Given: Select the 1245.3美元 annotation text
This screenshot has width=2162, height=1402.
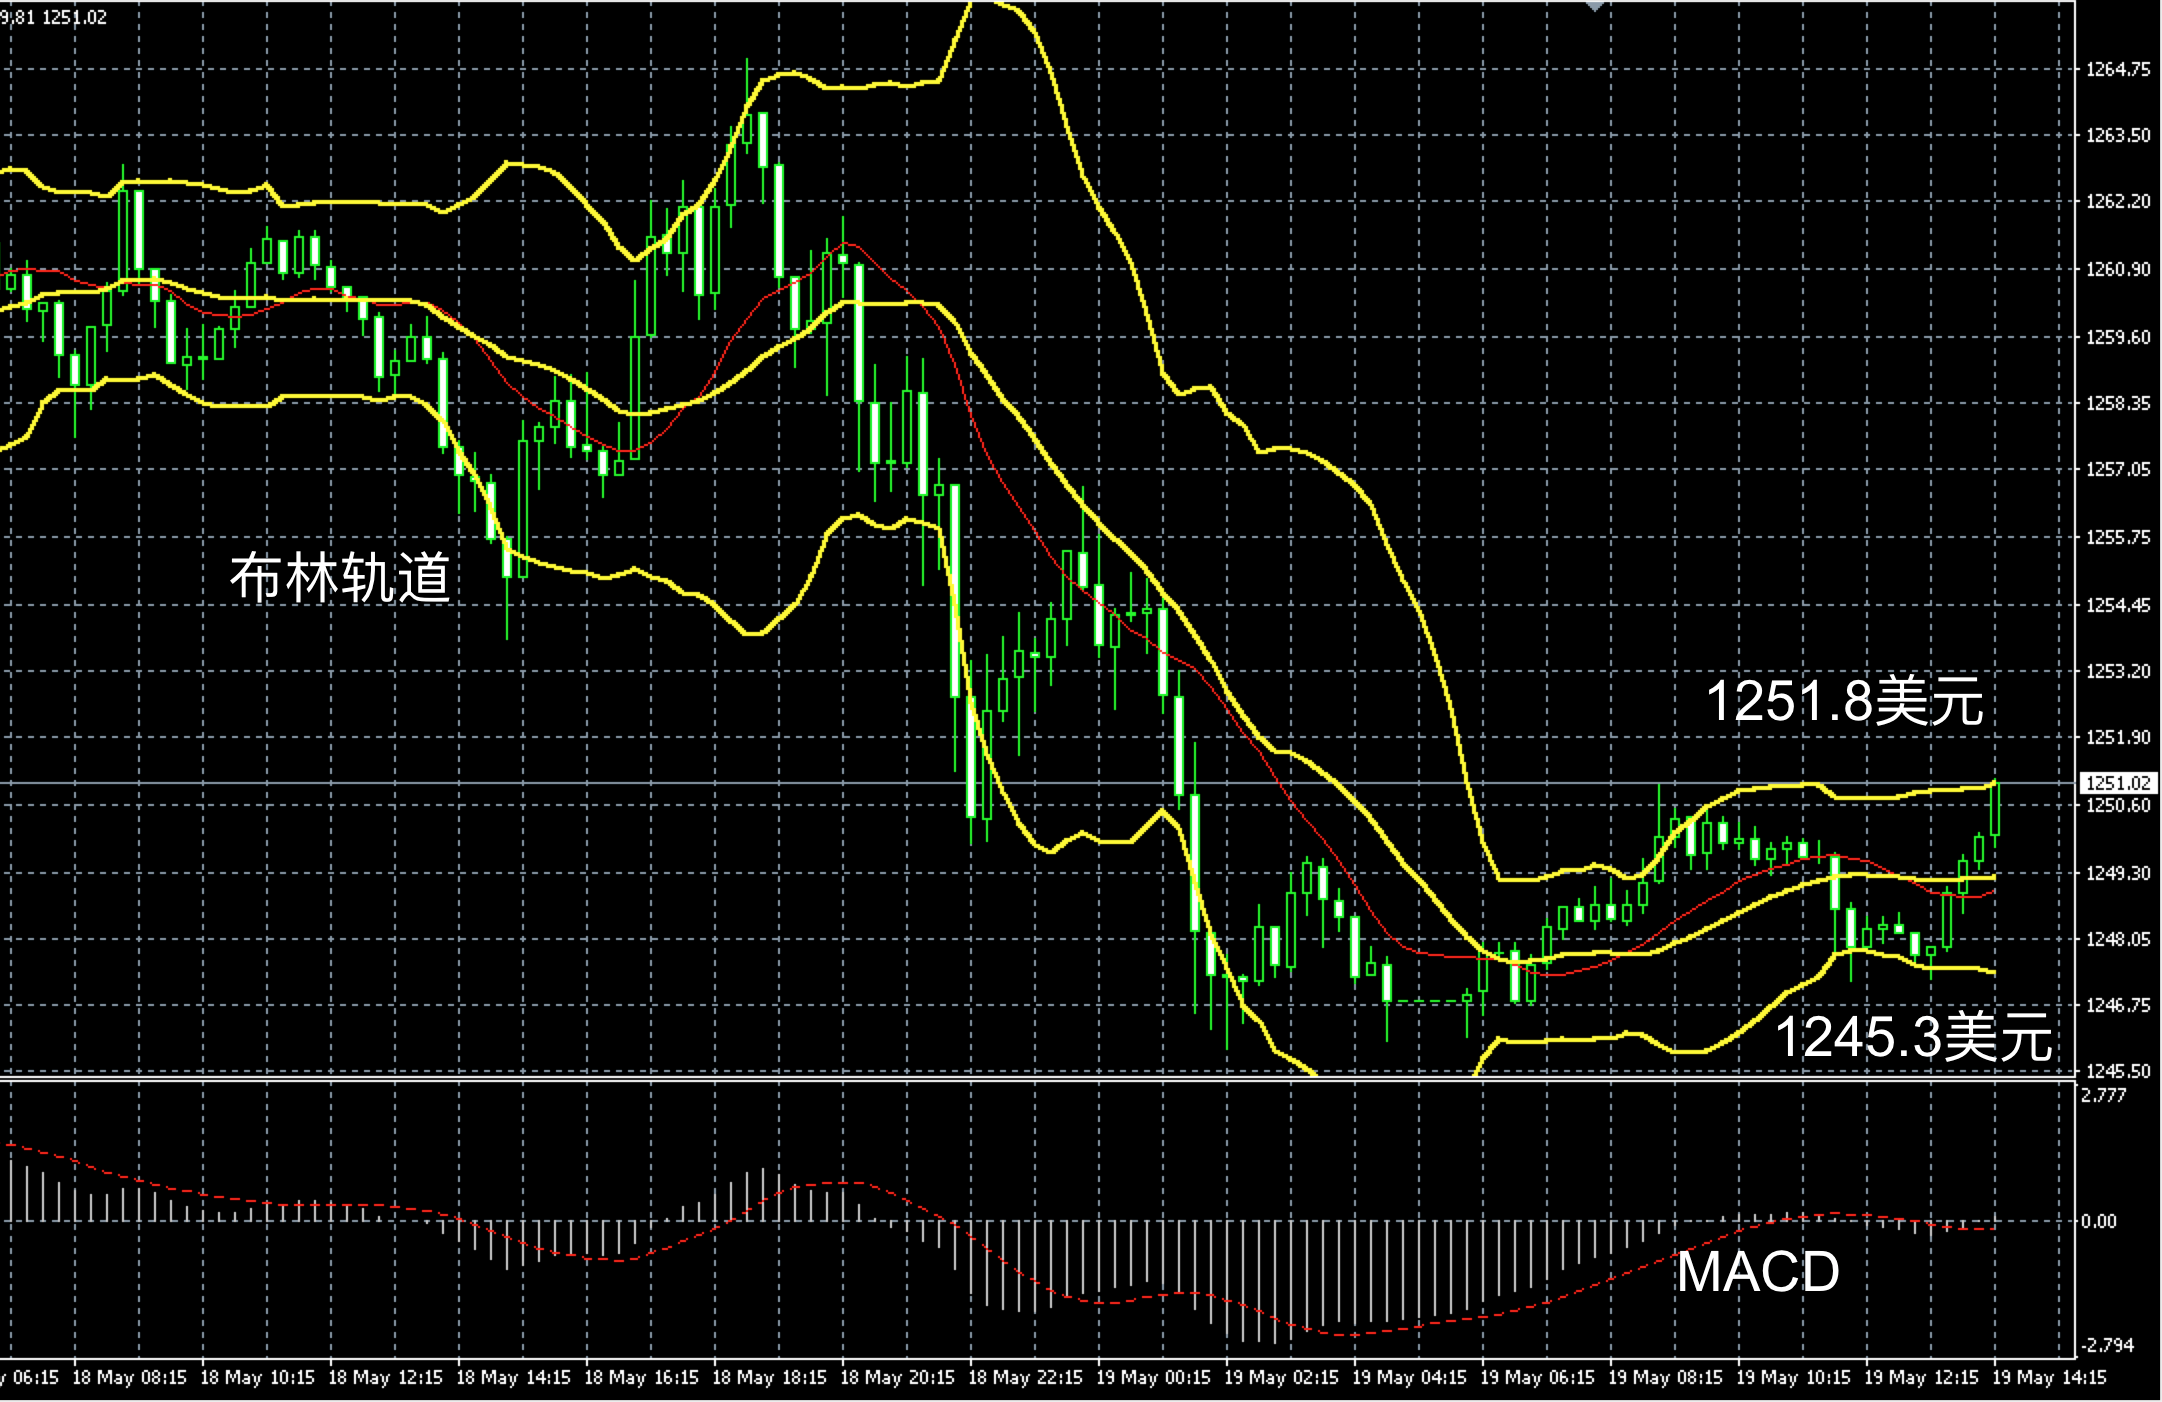Looking at the screenshot, I should point(1912,1036).
